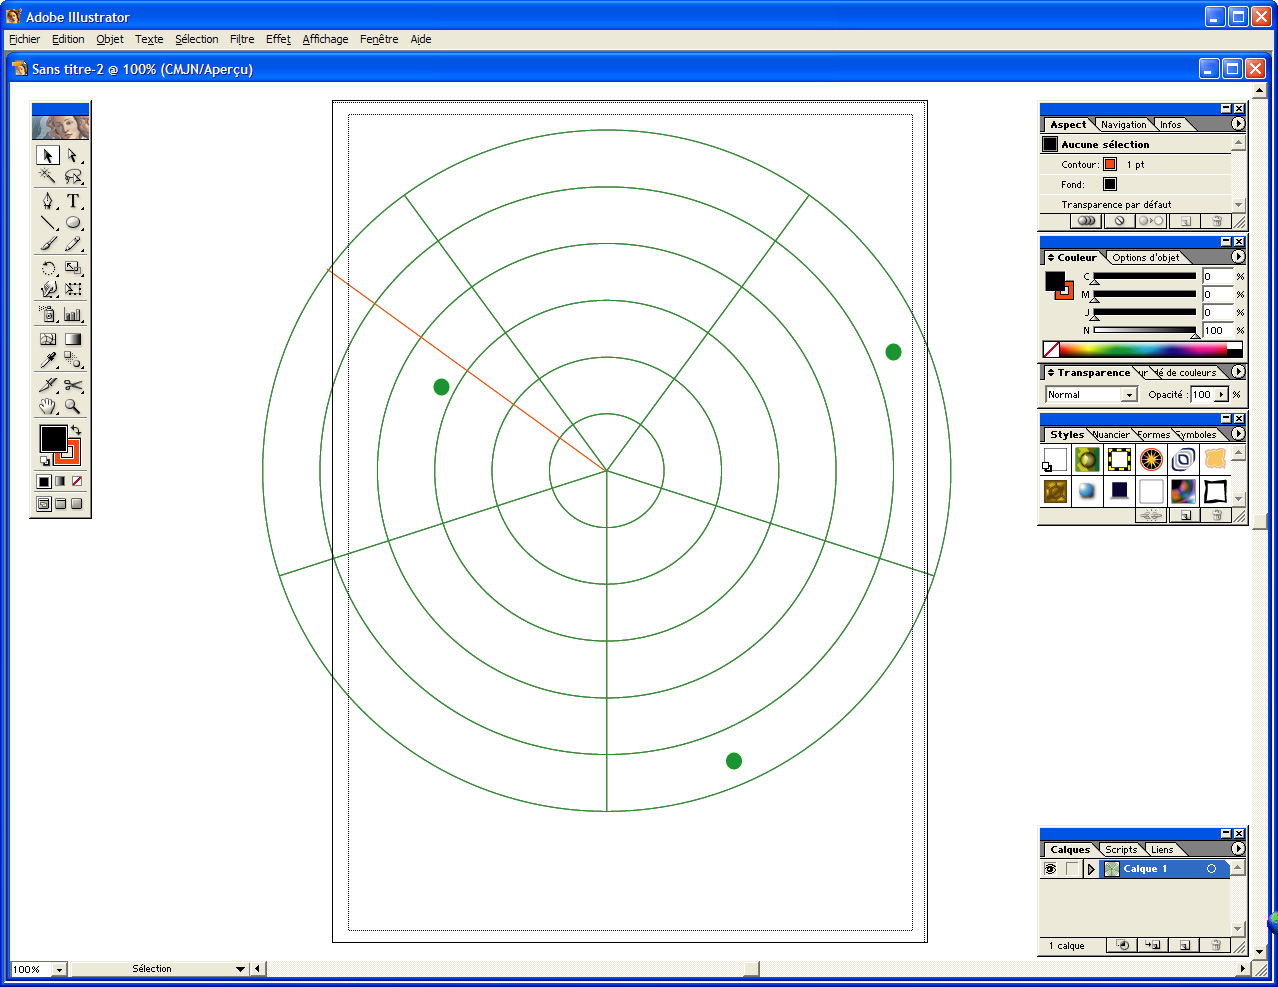Activate the Zoom magnifier tool
Screen dimensions: 1278x987
click(73, 406)
